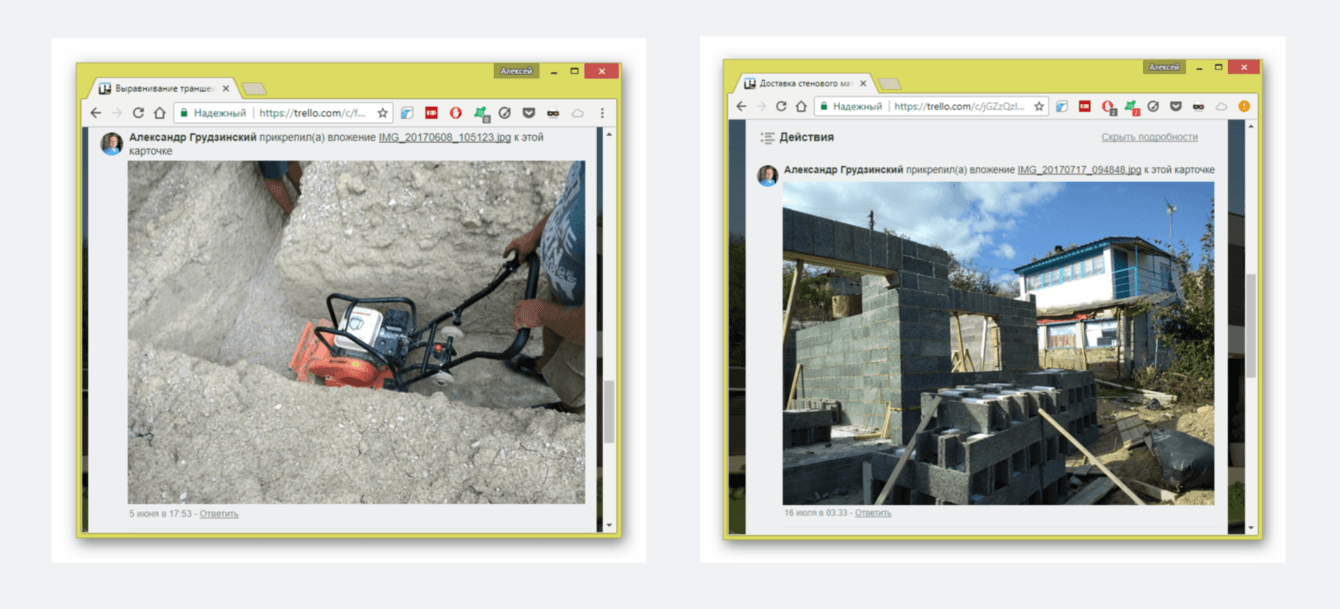Reload the page in the left window
Screen dimensions: 1340x609
(138, 113)
